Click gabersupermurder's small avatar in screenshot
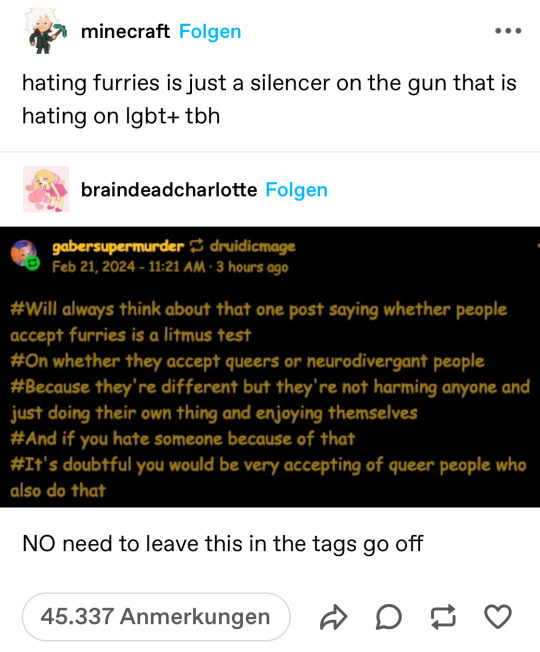The image size is (540, 652). pyautogui.click(x=25, y=254)
